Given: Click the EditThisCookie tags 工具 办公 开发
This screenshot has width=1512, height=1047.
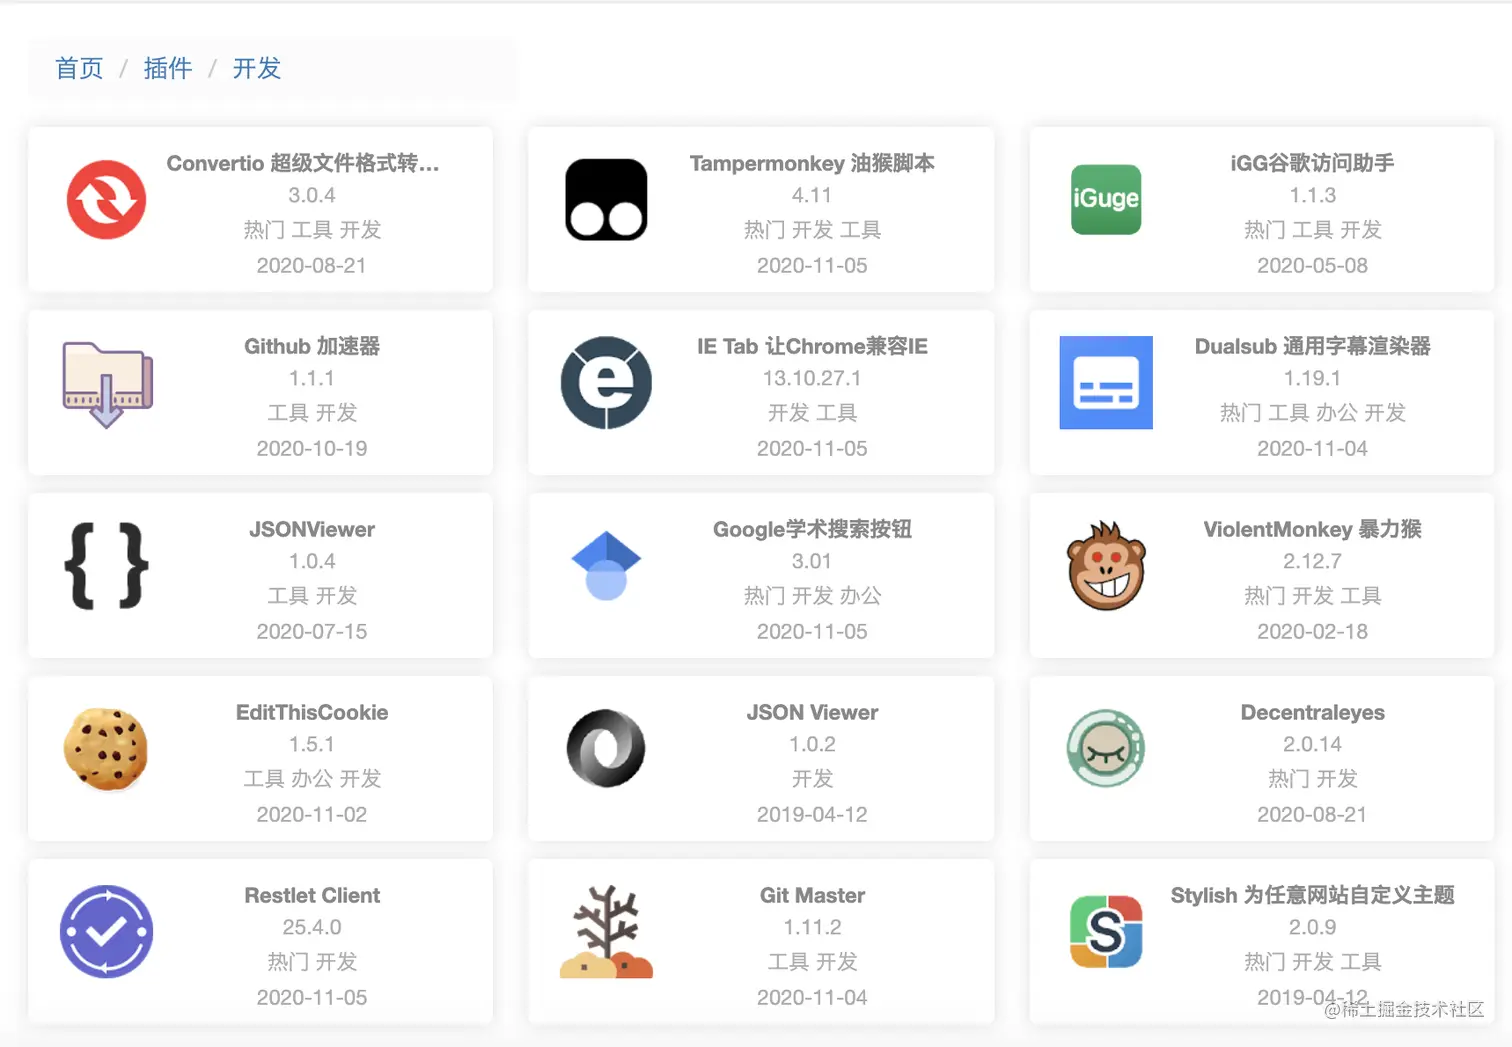Looking at the screenshot, I should point(312,778).
